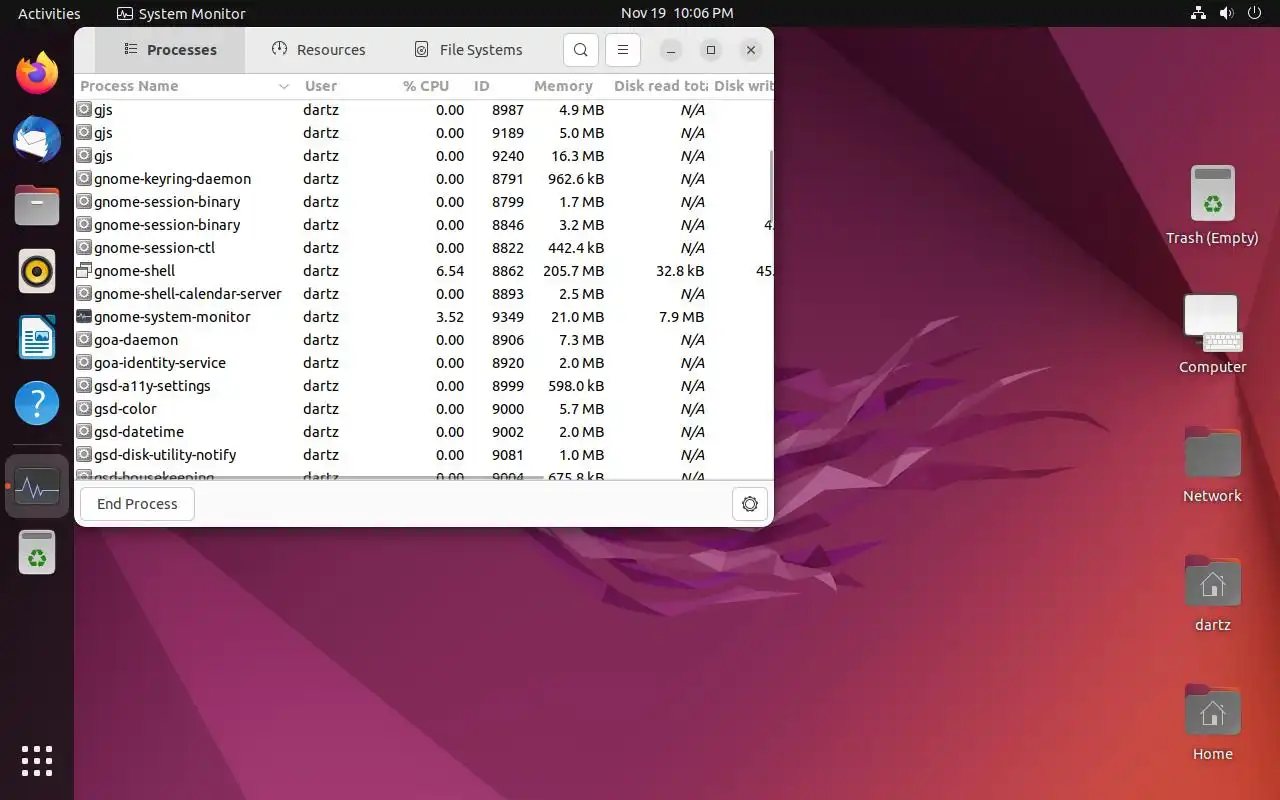
Task: Click the gnome-keyring-daemon process icon
Action: [x=84, y=179]
